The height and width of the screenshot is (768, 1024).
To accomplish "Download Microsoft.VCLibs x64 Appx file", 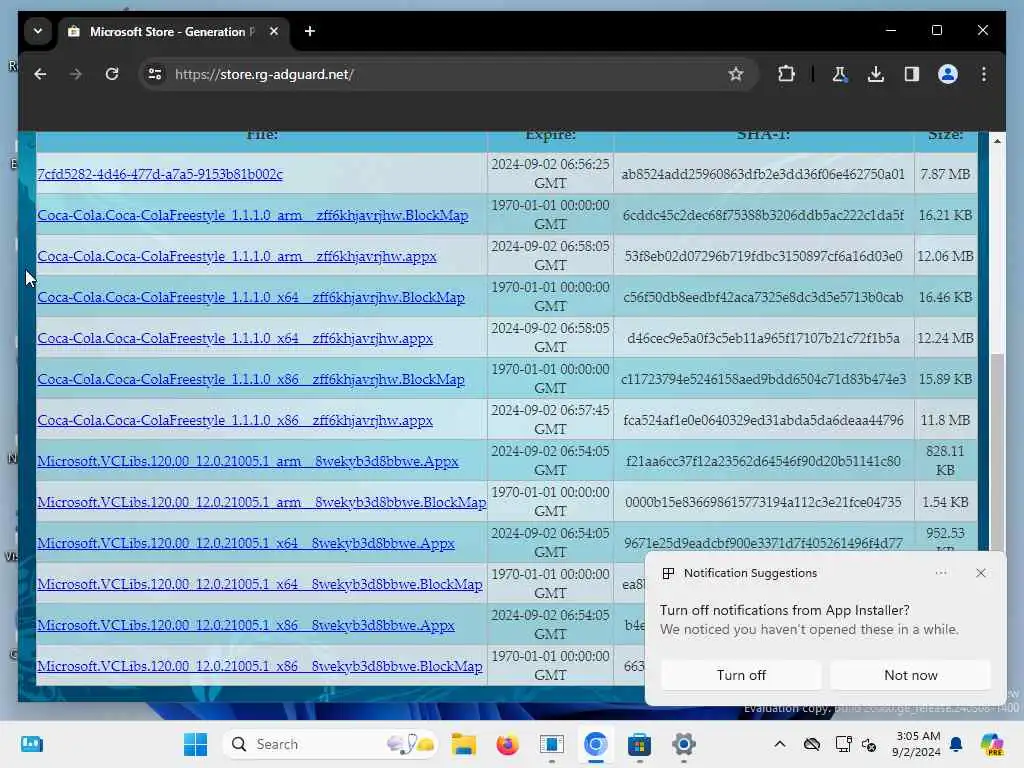I will 246,543.
